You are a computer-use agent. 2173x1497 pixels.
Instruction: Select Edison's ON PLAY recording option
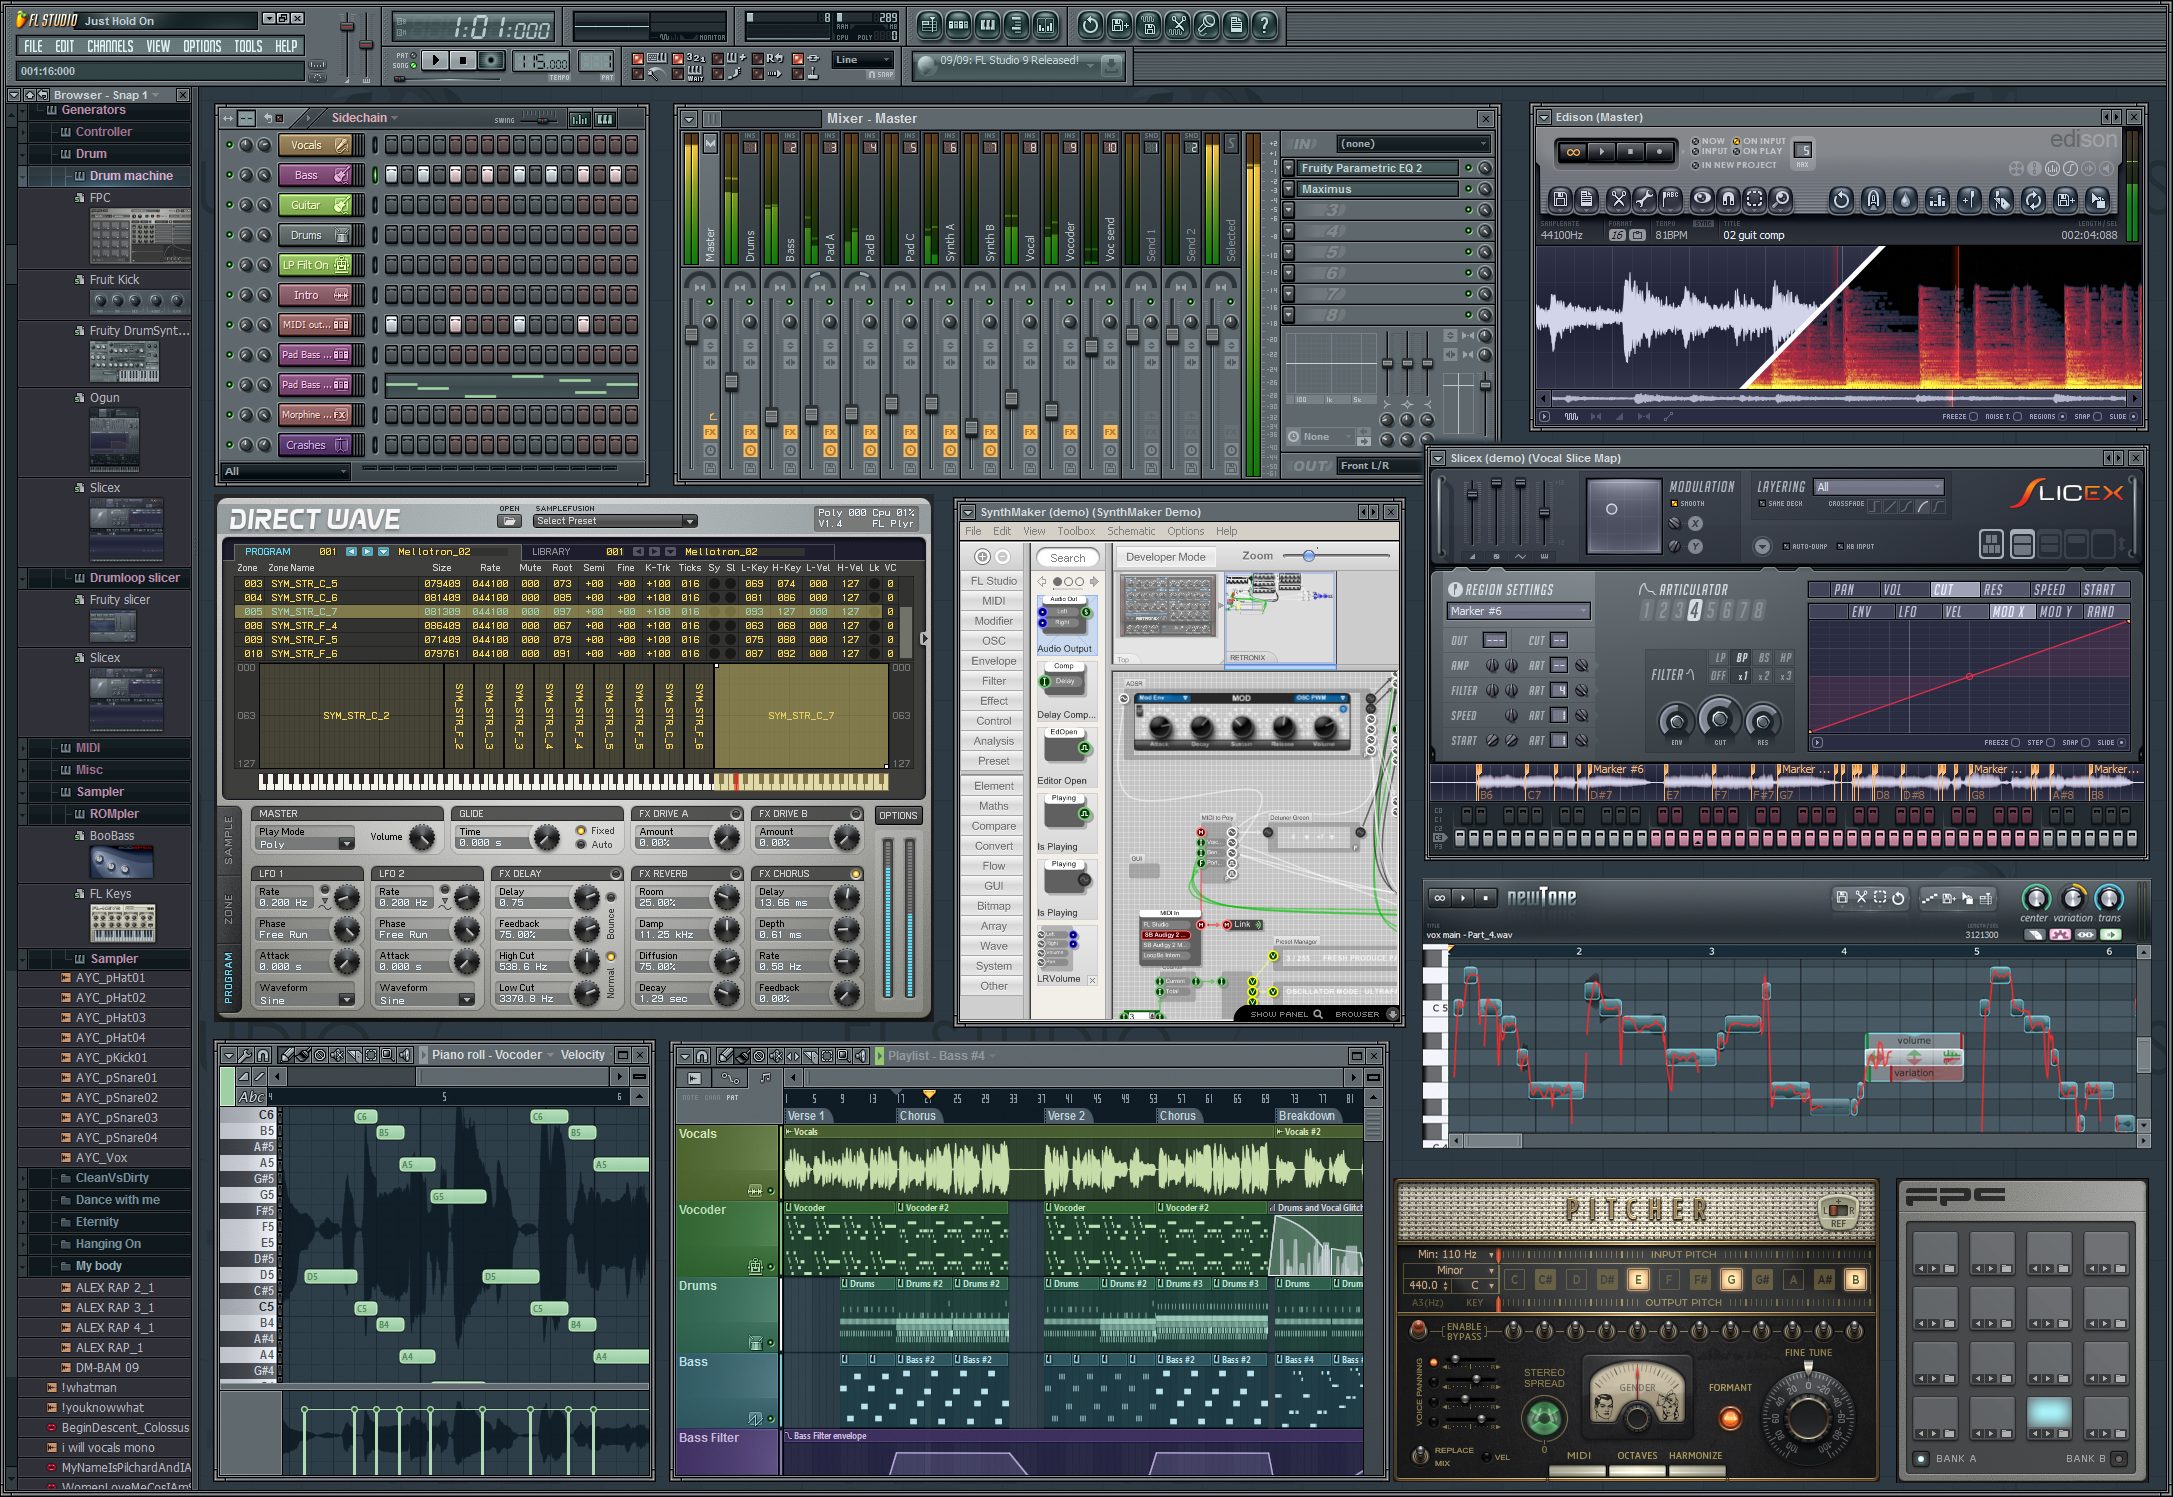click(1737, 151)
